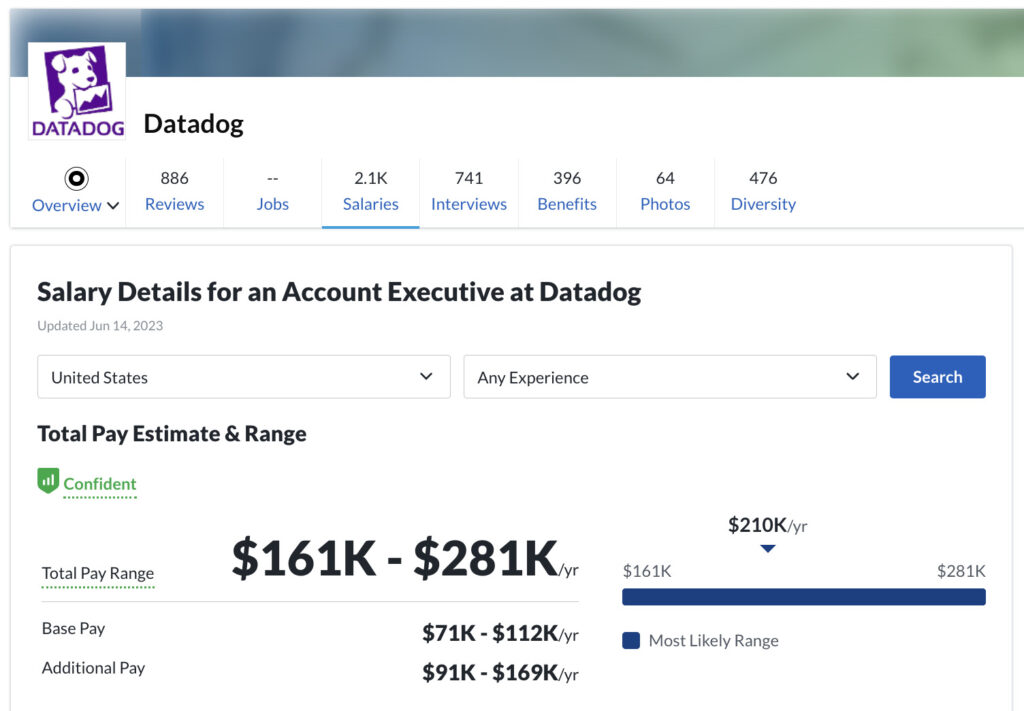Click the '$281K' range maximum label
The width and height of the screenshot is (1024, 711).
(x=961, y=571)
